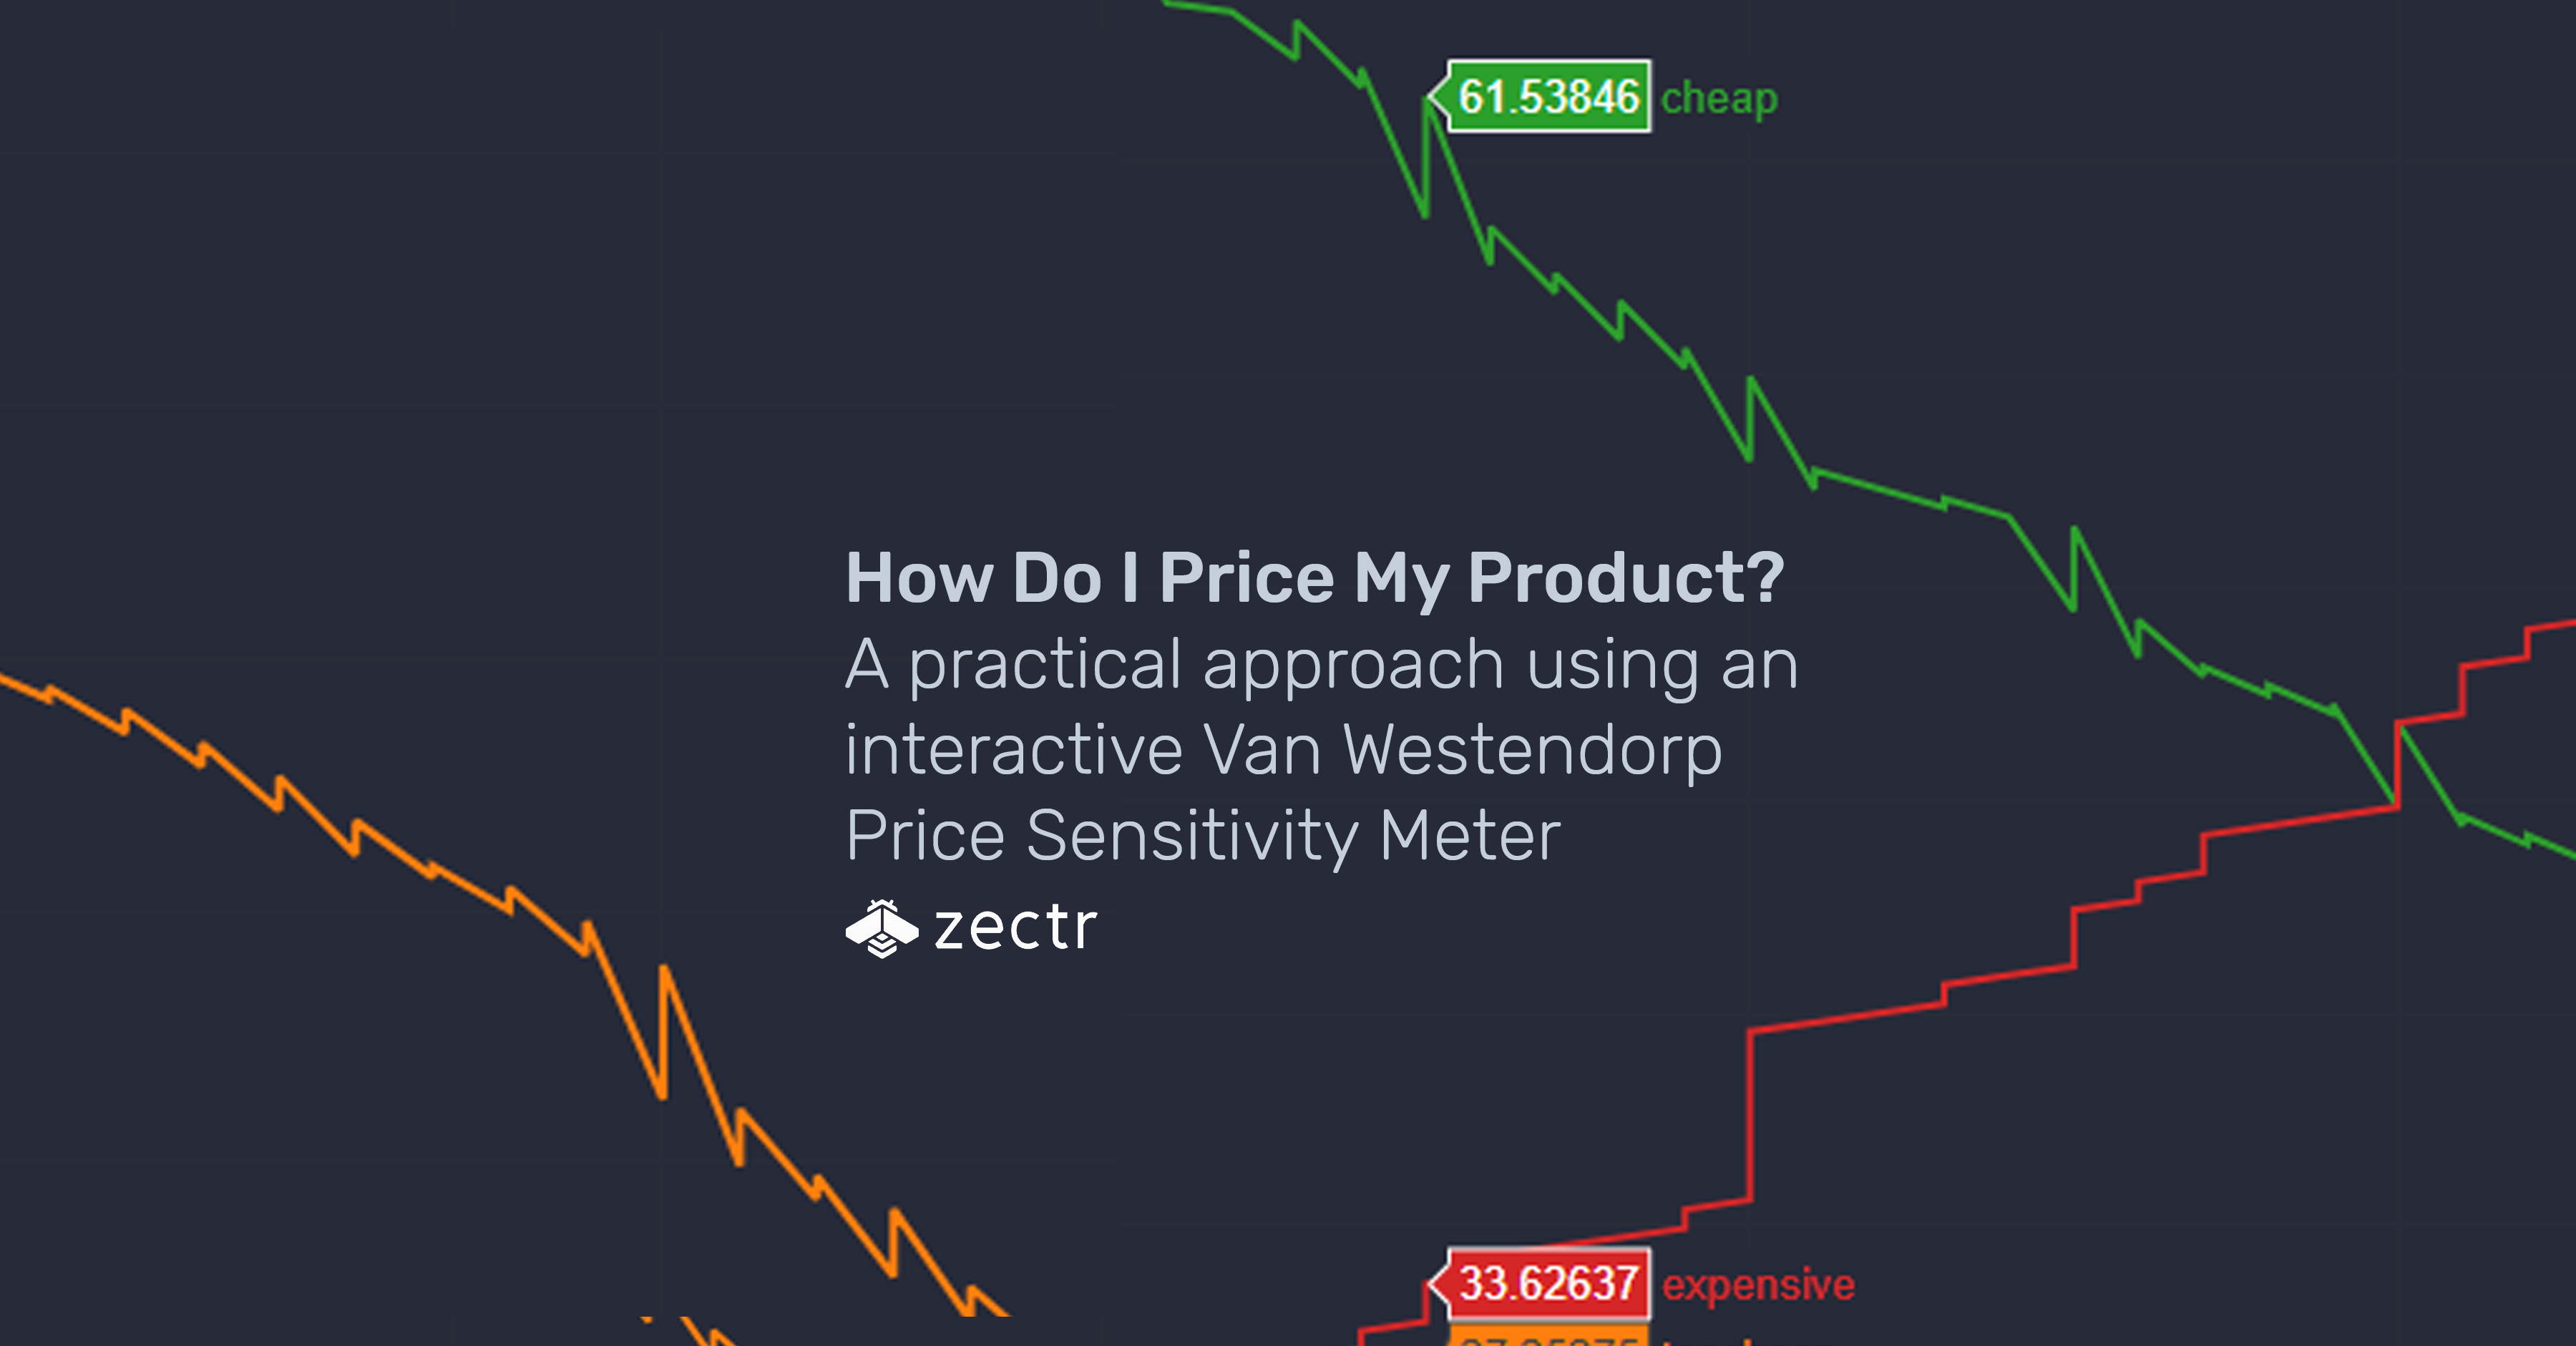Viewport: 2576px width, 1346px height.
Task: Click the 'How Do I Price My Product?' heading
Action: (1314, 578)
